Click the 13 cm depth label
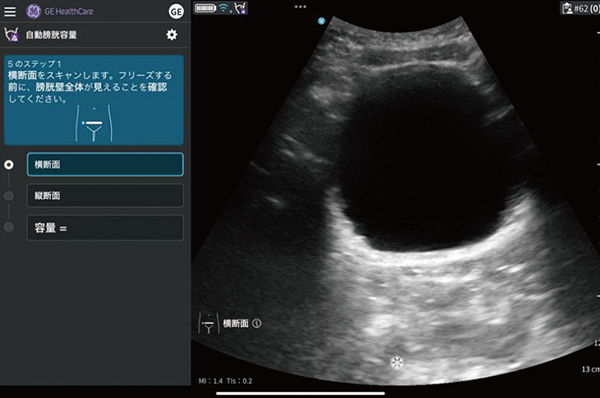 [590, 369]
